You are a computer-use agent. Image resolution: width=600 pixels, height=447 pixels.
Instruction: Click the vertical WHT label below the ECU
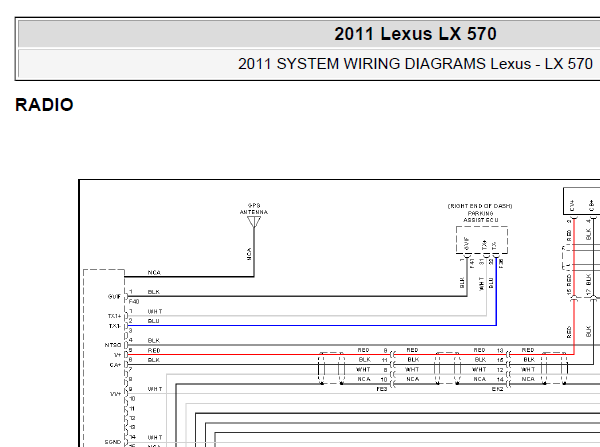coord(481,284)
